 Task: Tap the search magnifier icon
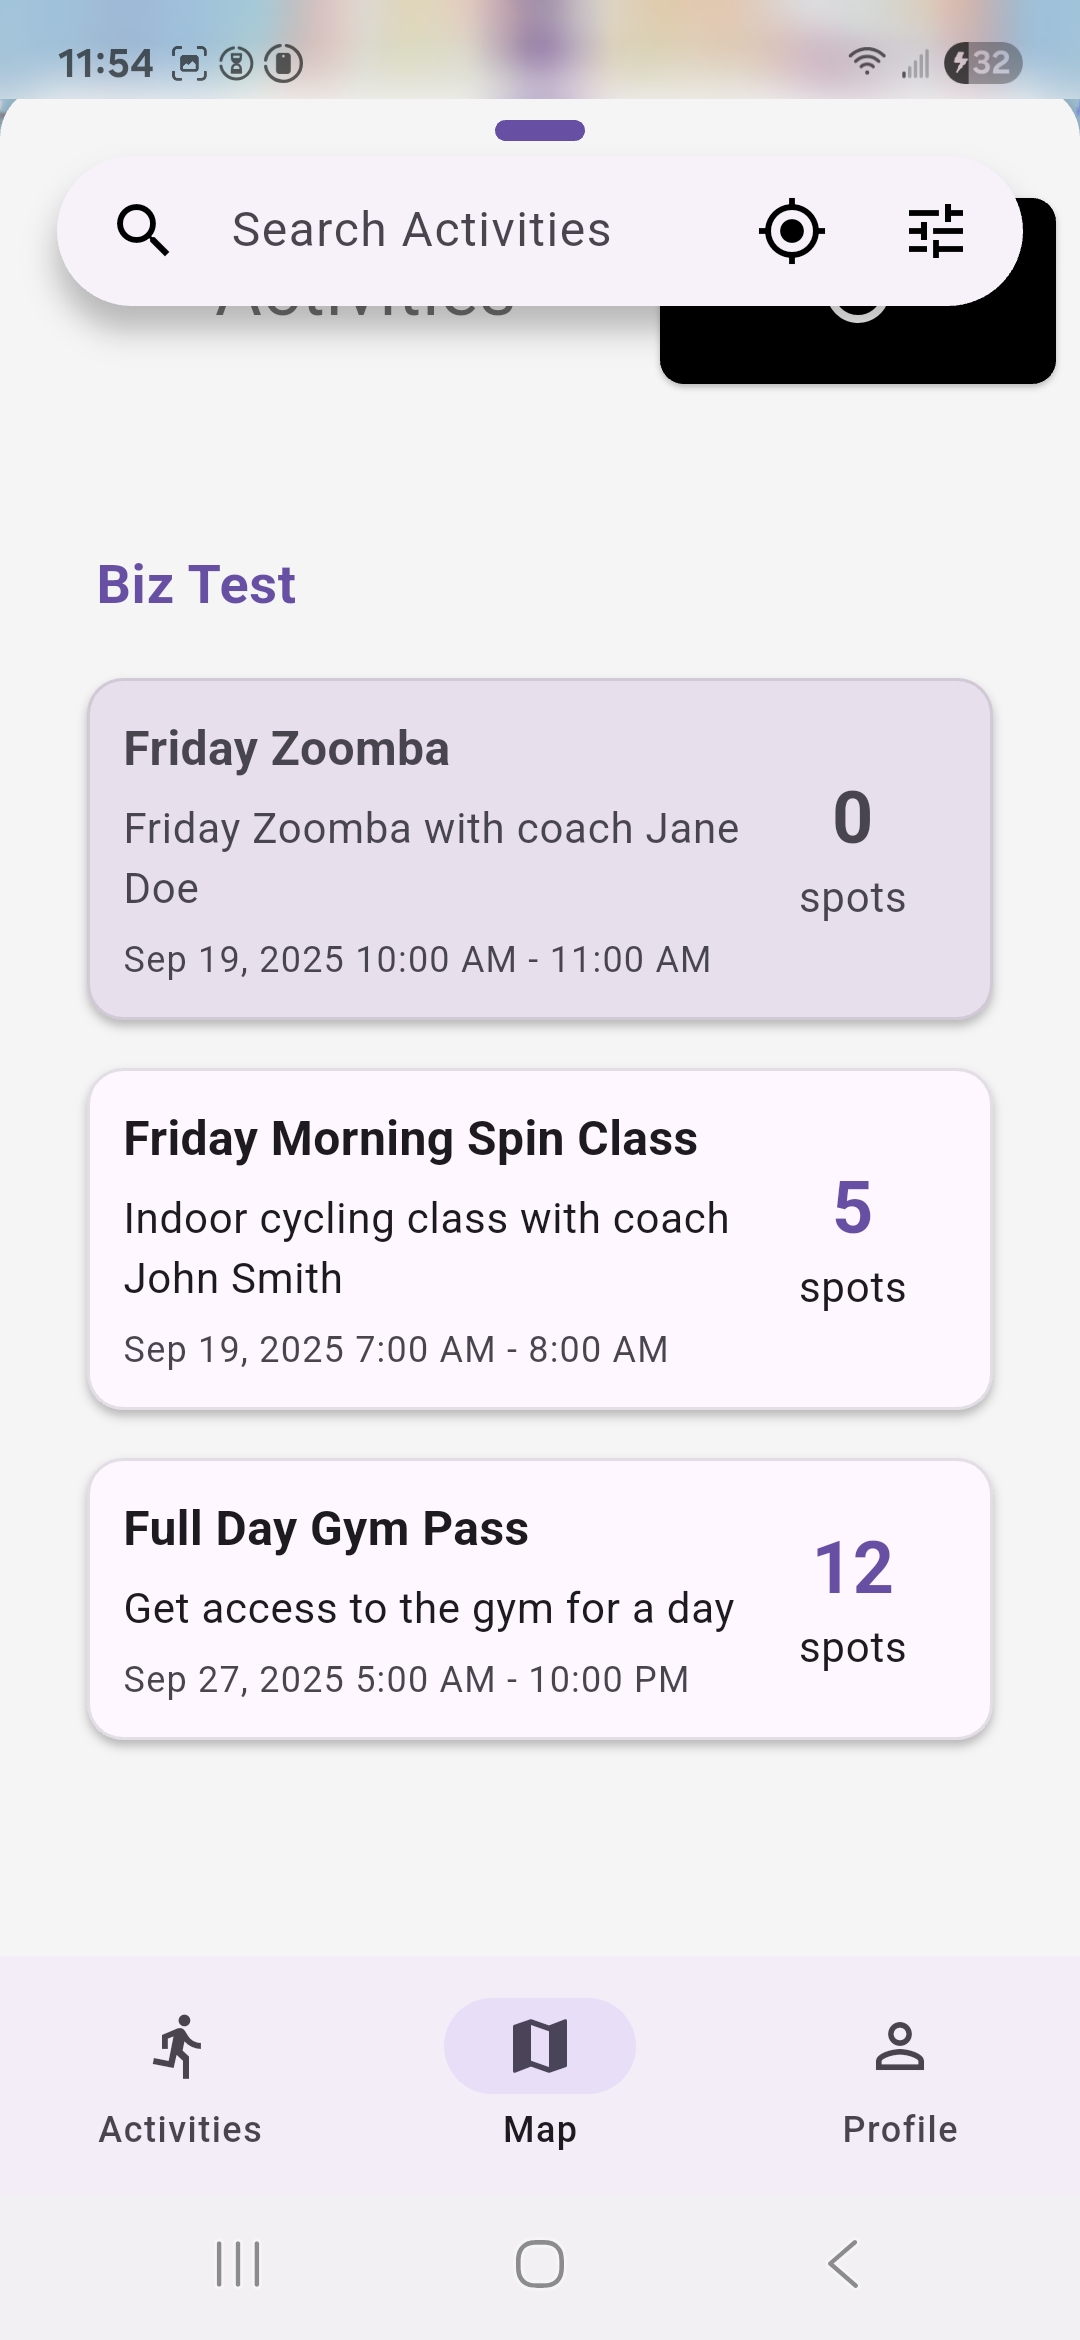click(143, 231)
